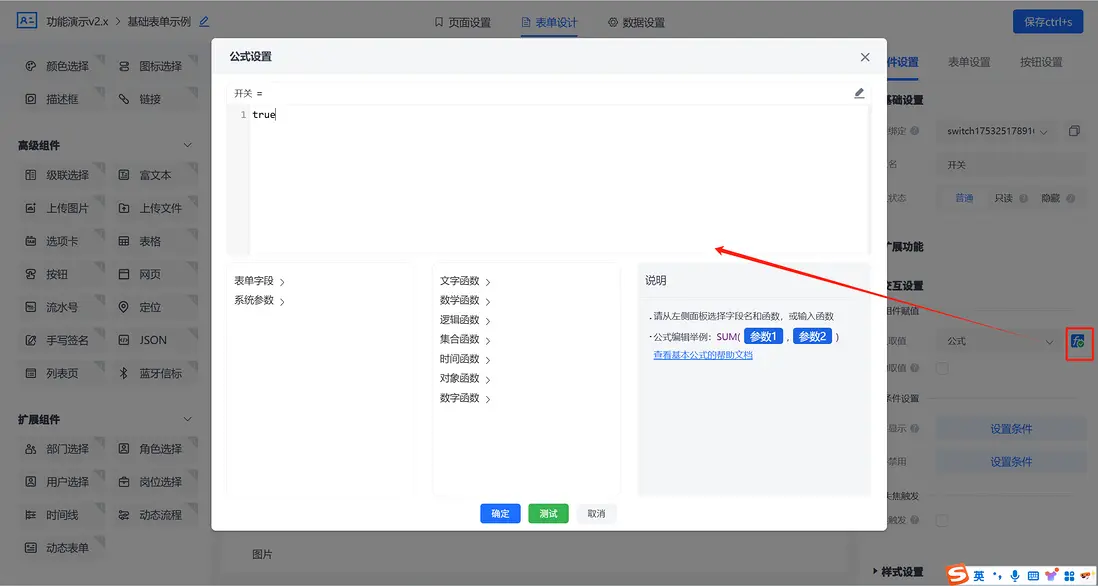The width and height of the screenshot is (1098, 586).
Task: Click the 保存ctrl+s button
Action: (1048, 22)
